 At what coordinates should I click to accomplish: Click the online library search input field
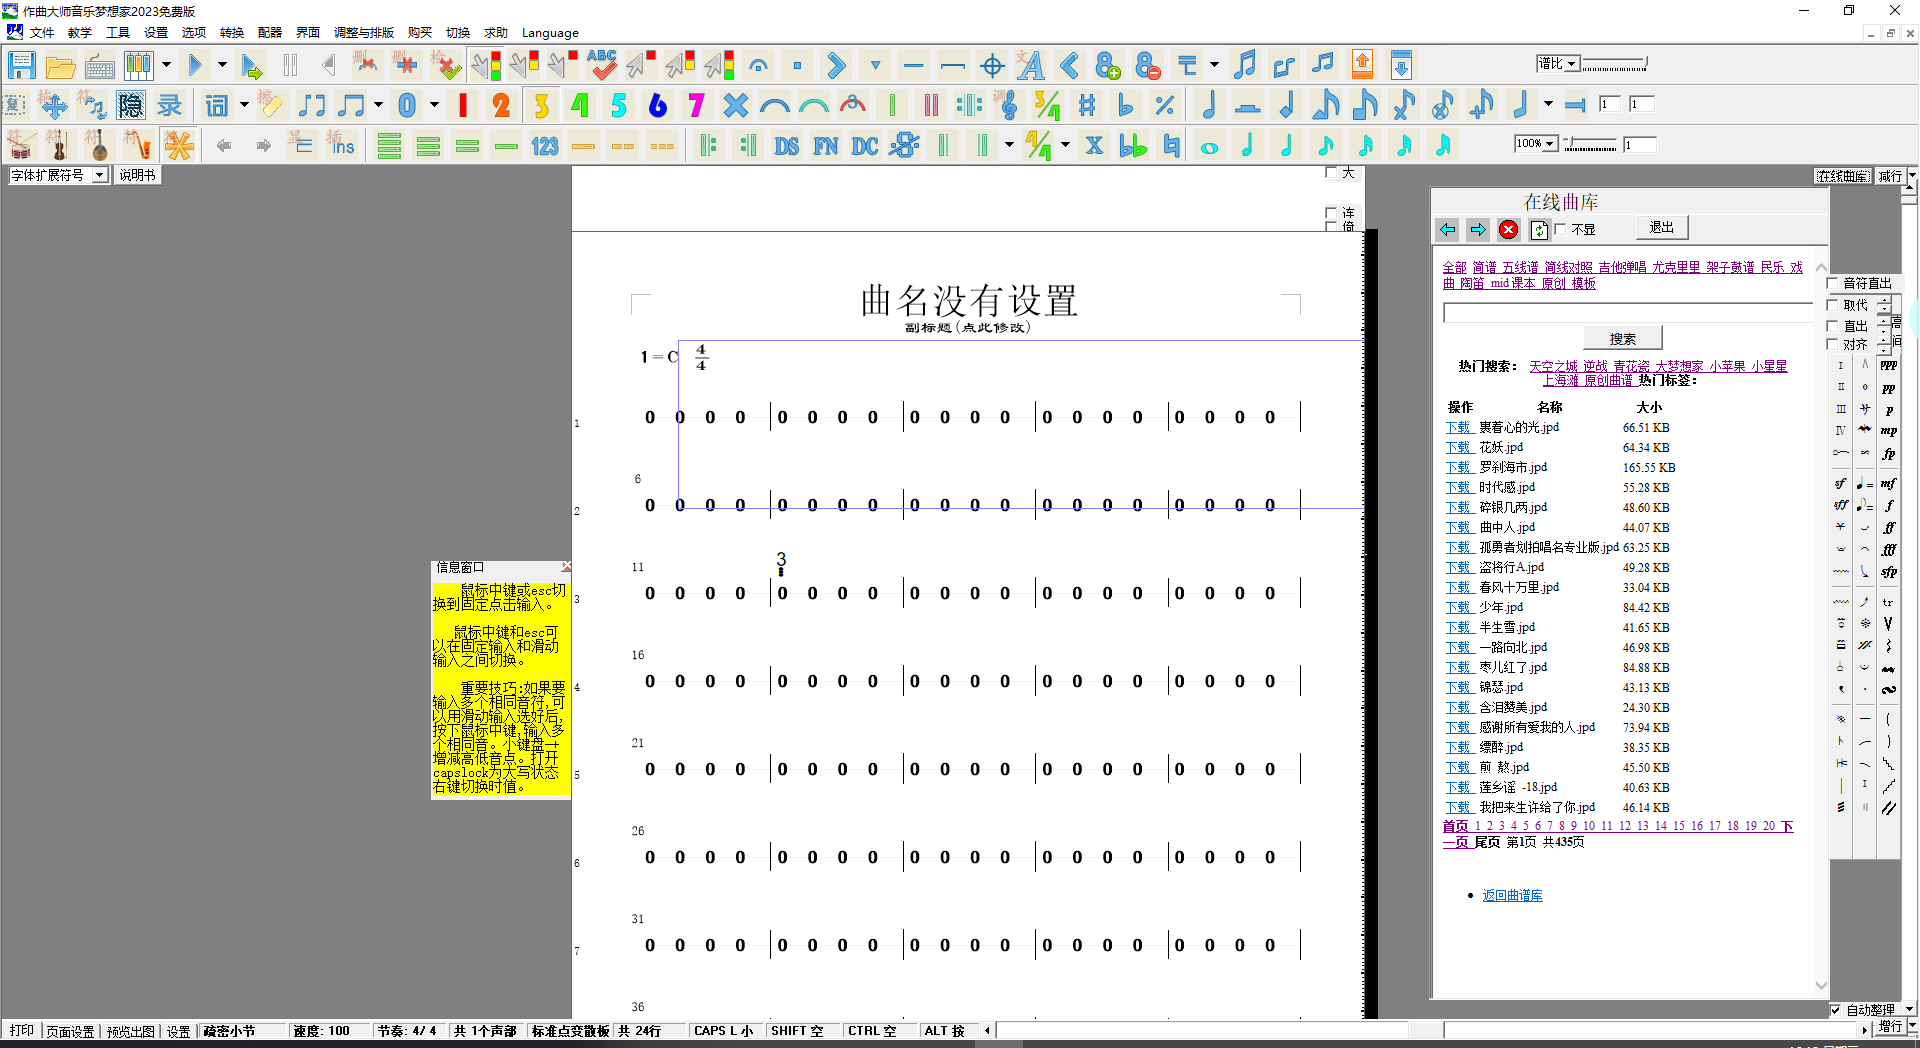pyautogui.click(x=1626, y=313)
